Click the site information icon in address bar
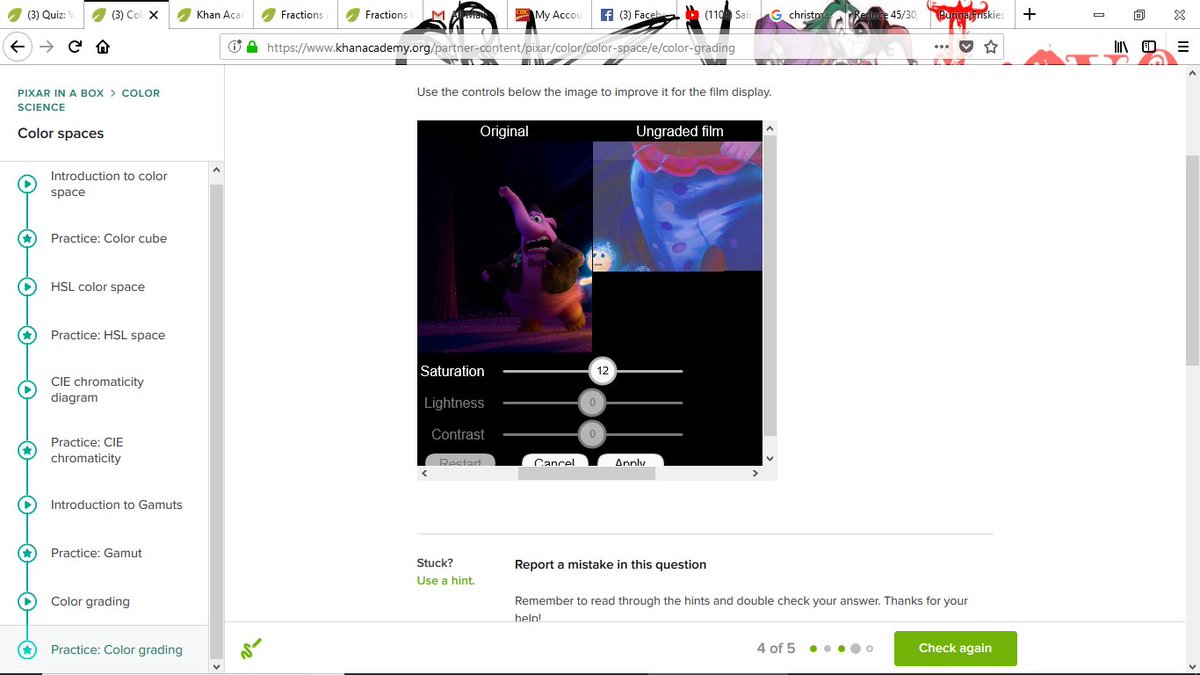 [234, 47]
